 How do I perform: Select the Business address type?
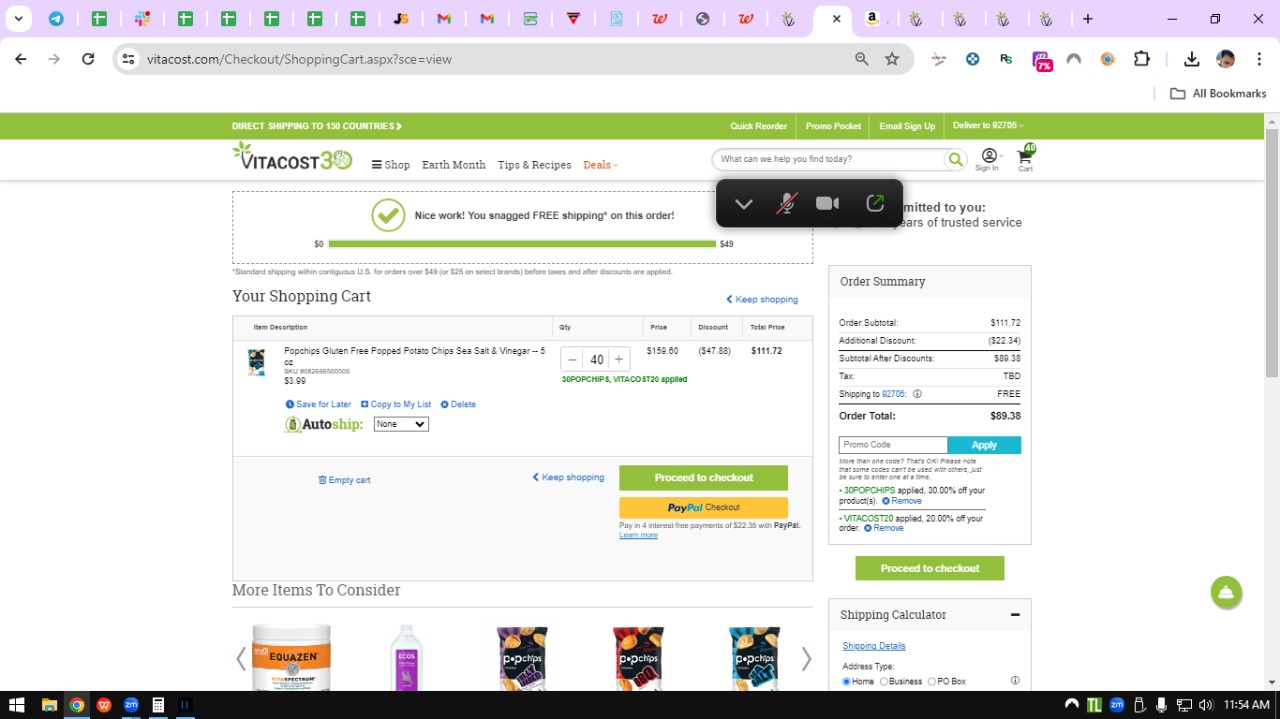coord(883,682)
